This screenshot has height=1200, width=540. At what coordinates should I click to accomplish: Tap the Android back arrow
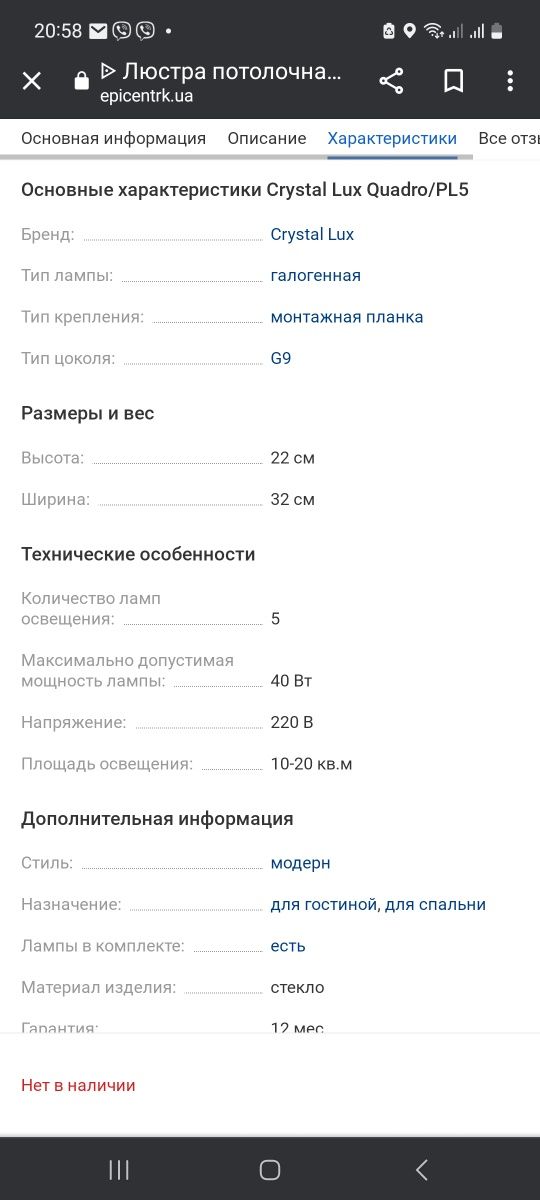421,1169
